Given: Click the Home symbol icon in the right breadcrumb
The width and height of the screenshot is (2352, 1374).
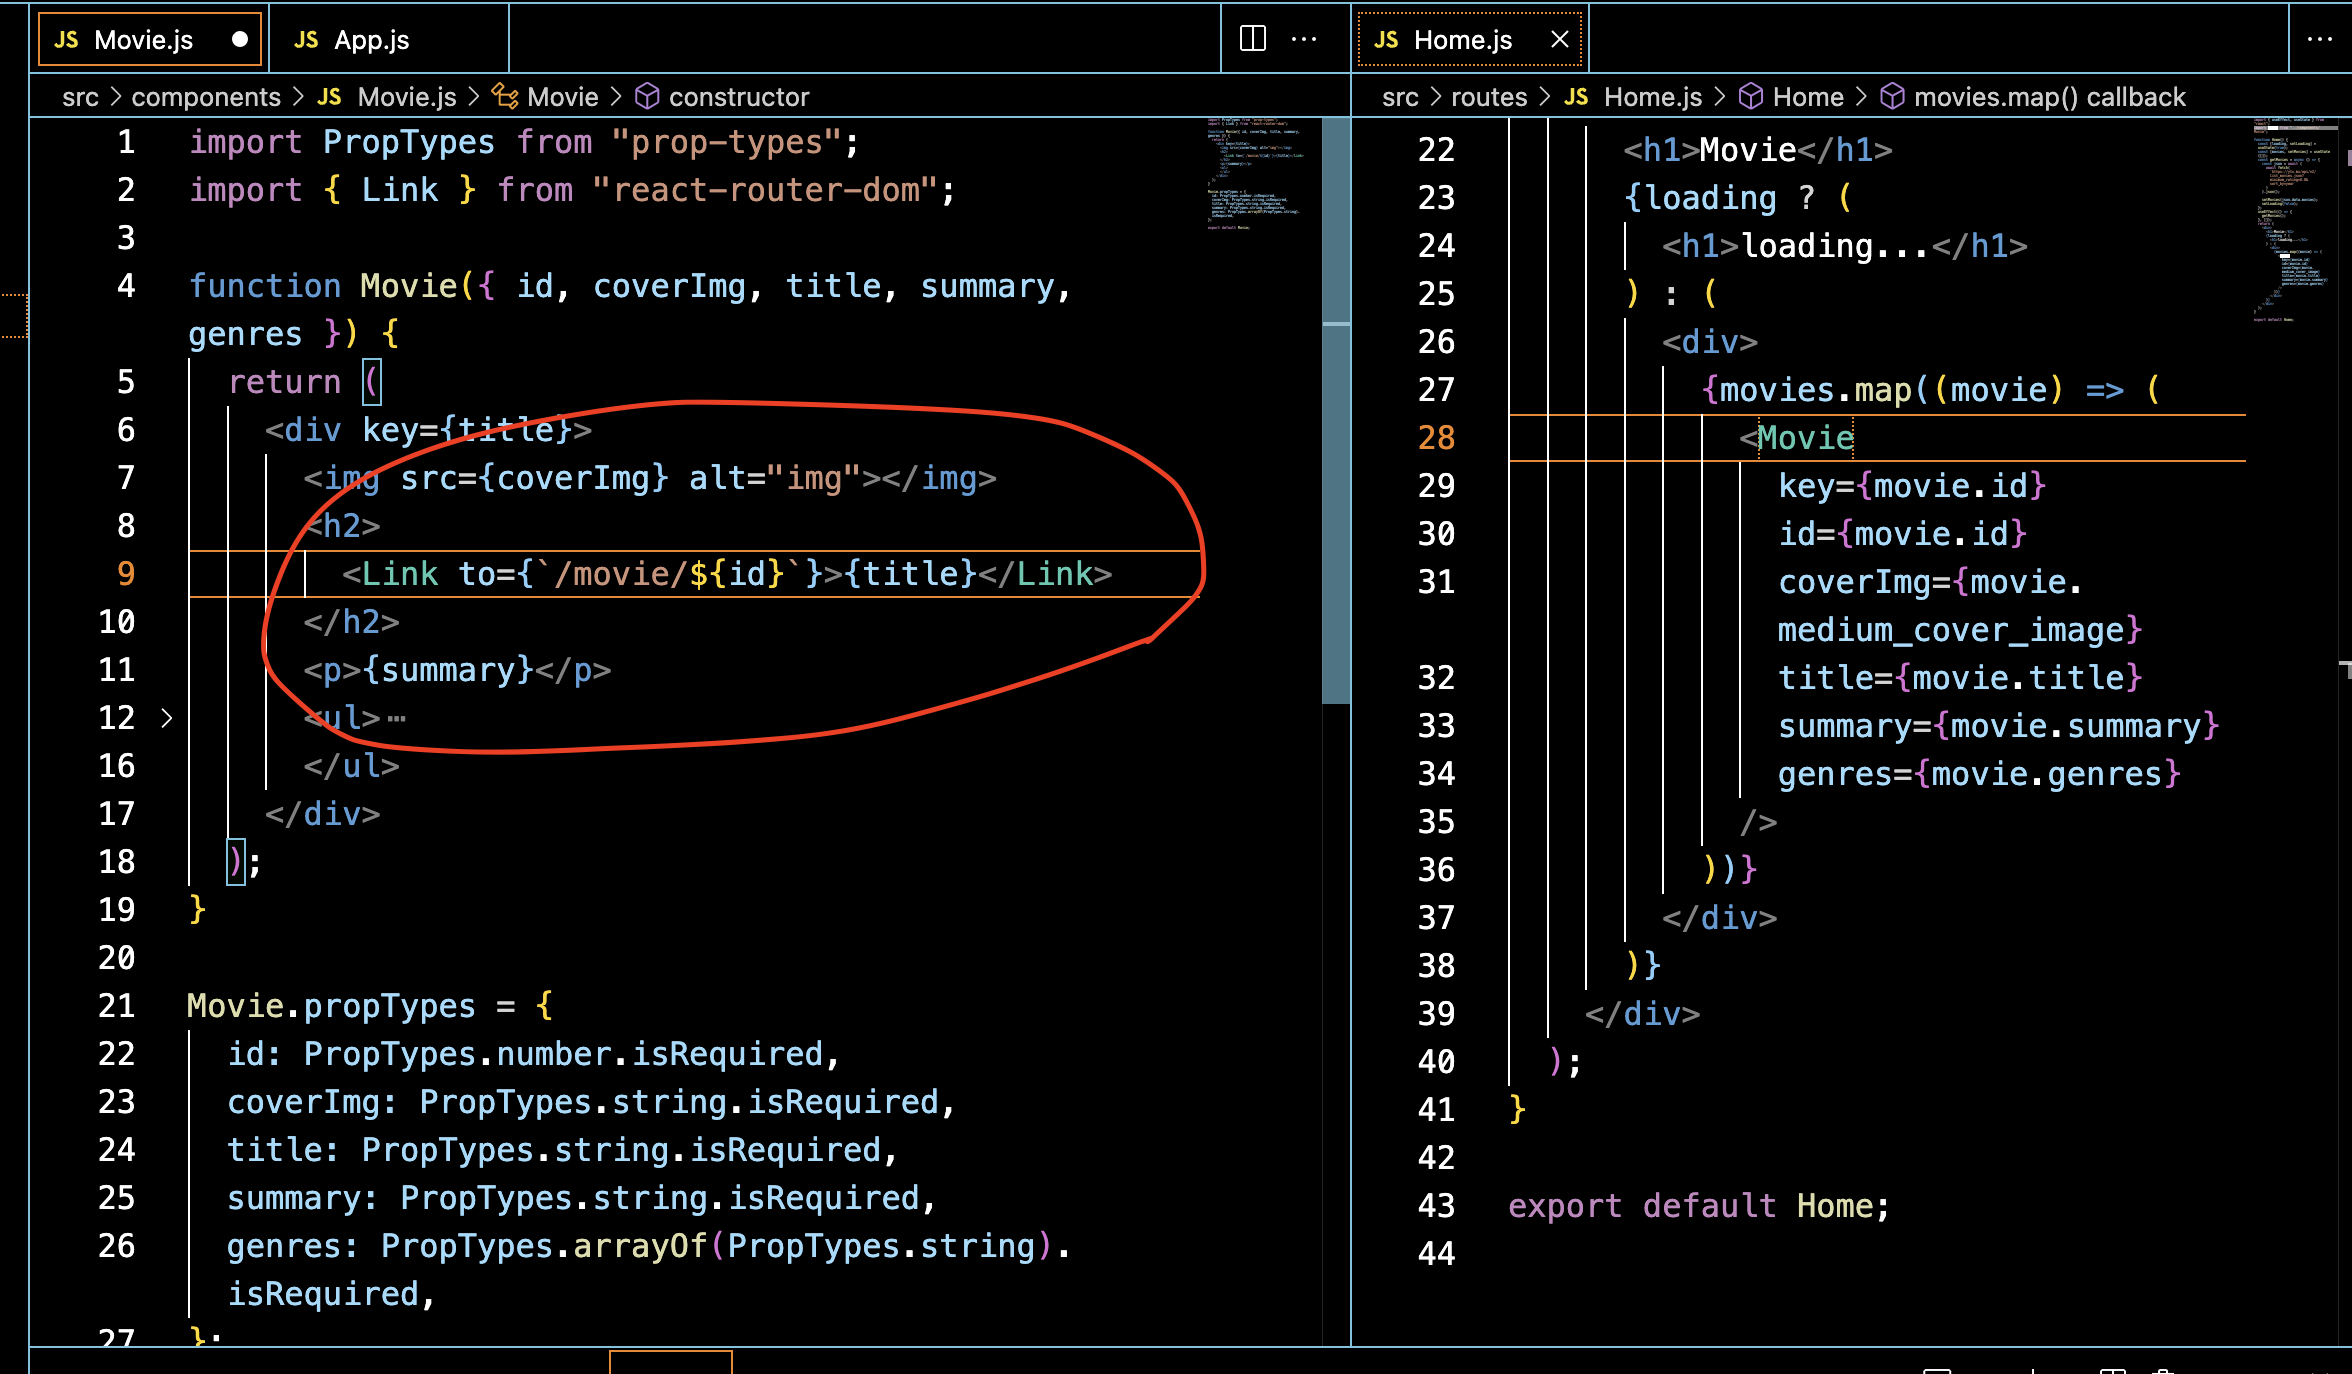Looking at the screenshot, I should coord(1751,96).
